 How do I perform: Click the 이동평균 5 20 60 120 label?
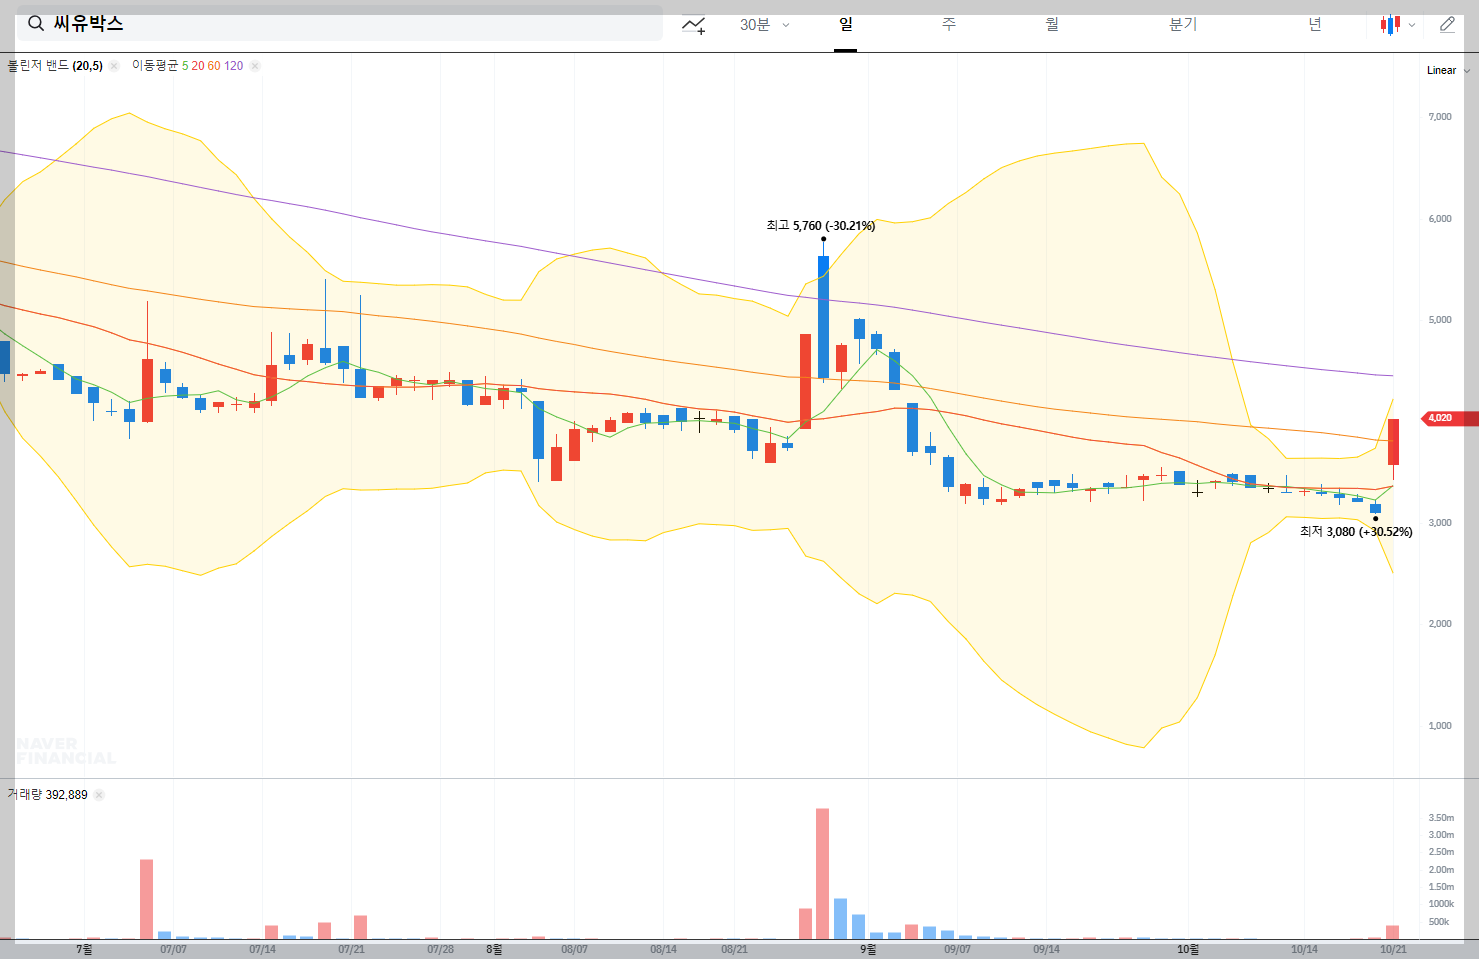187,66
